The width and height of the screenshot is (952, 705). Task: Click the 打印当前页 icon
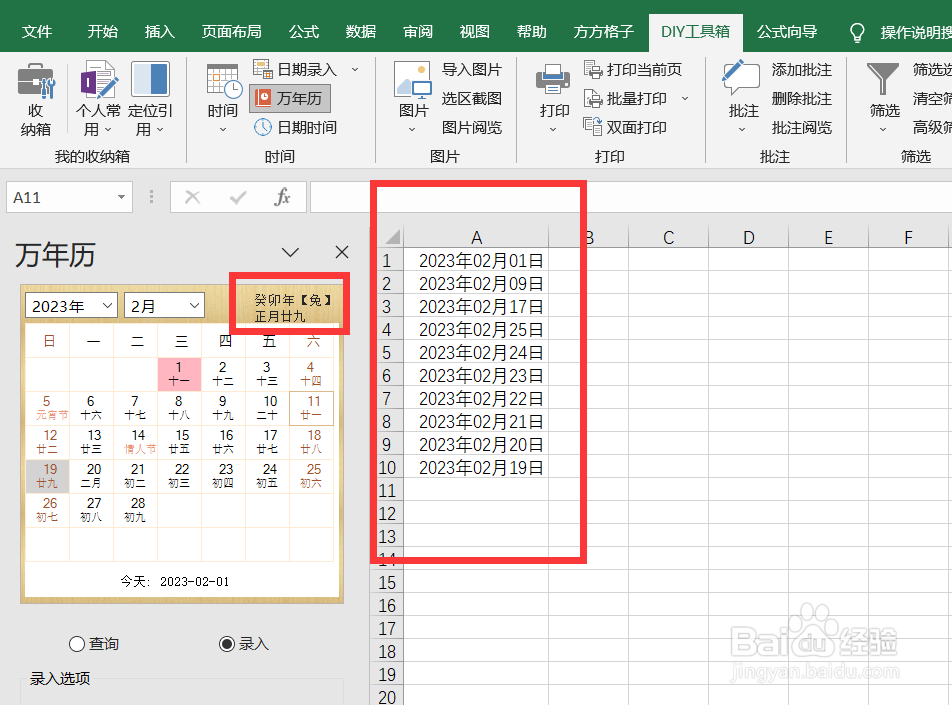tap(593, 69)
